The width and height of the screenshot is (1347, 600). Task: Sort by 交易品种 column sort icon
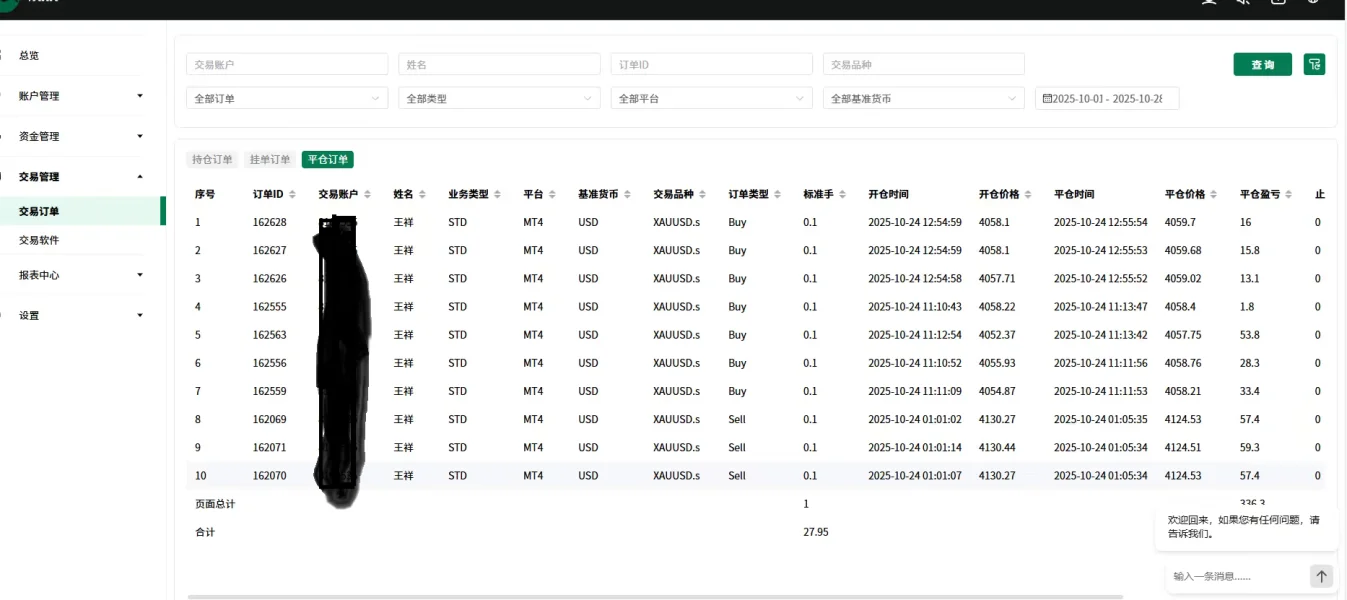pos(703,195)
